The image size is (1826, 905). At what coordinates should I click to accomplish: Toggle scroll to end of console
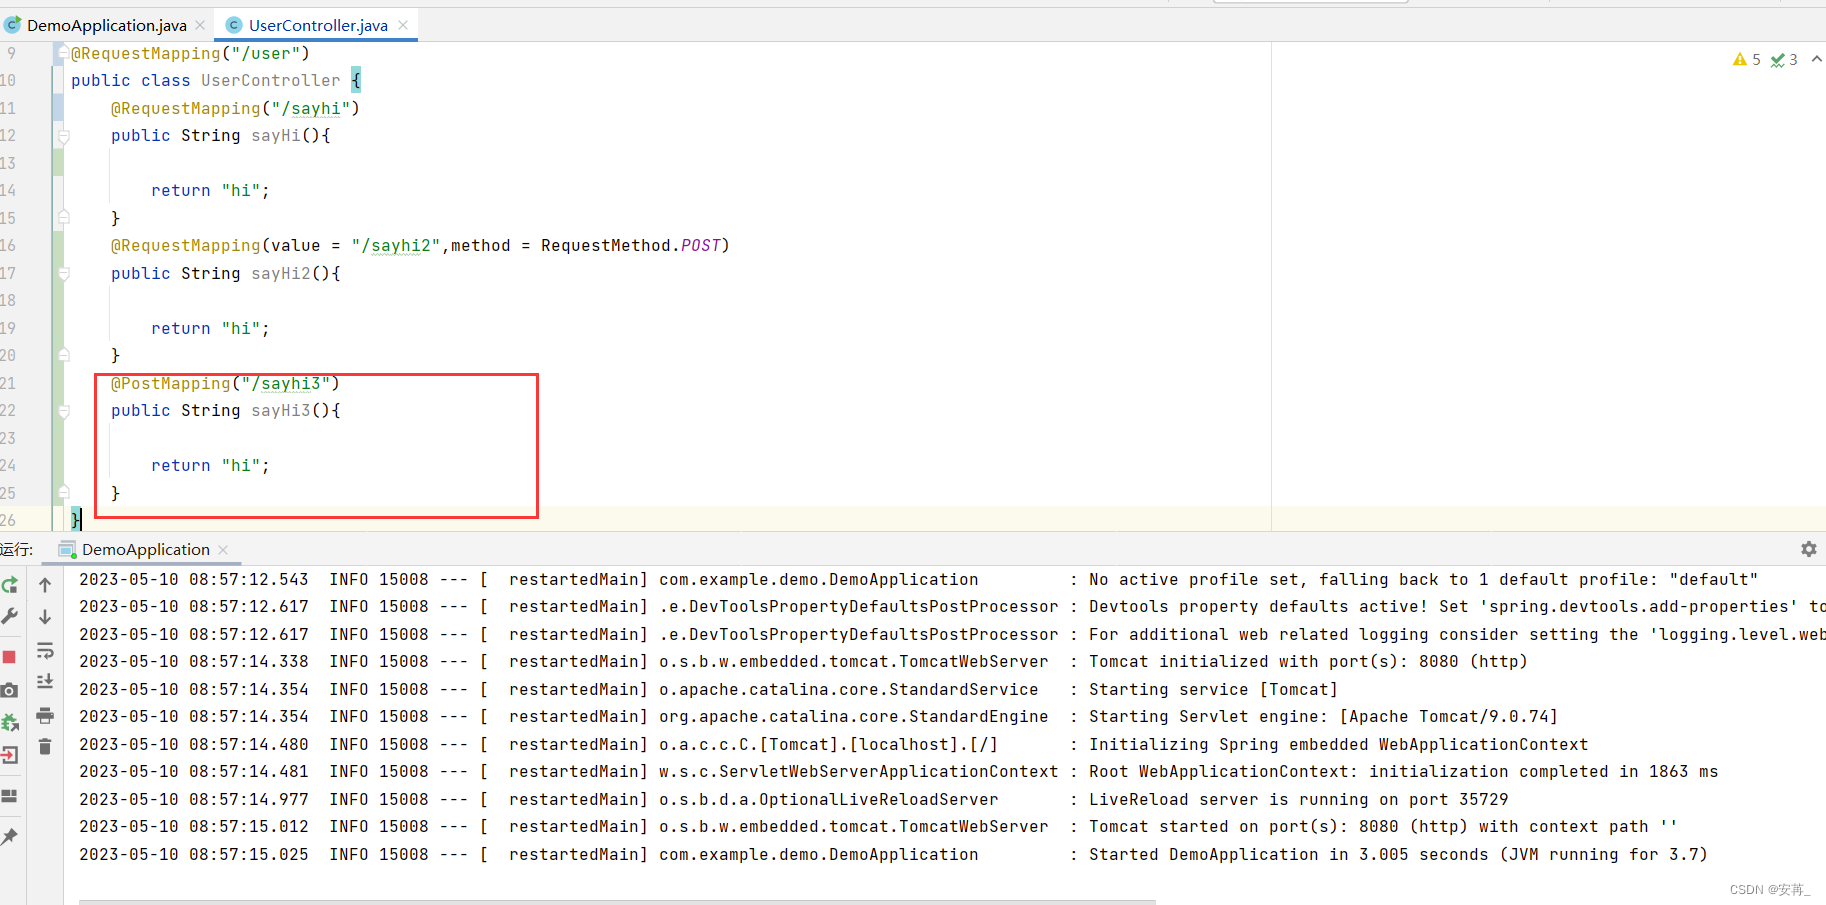pos(45,682)
